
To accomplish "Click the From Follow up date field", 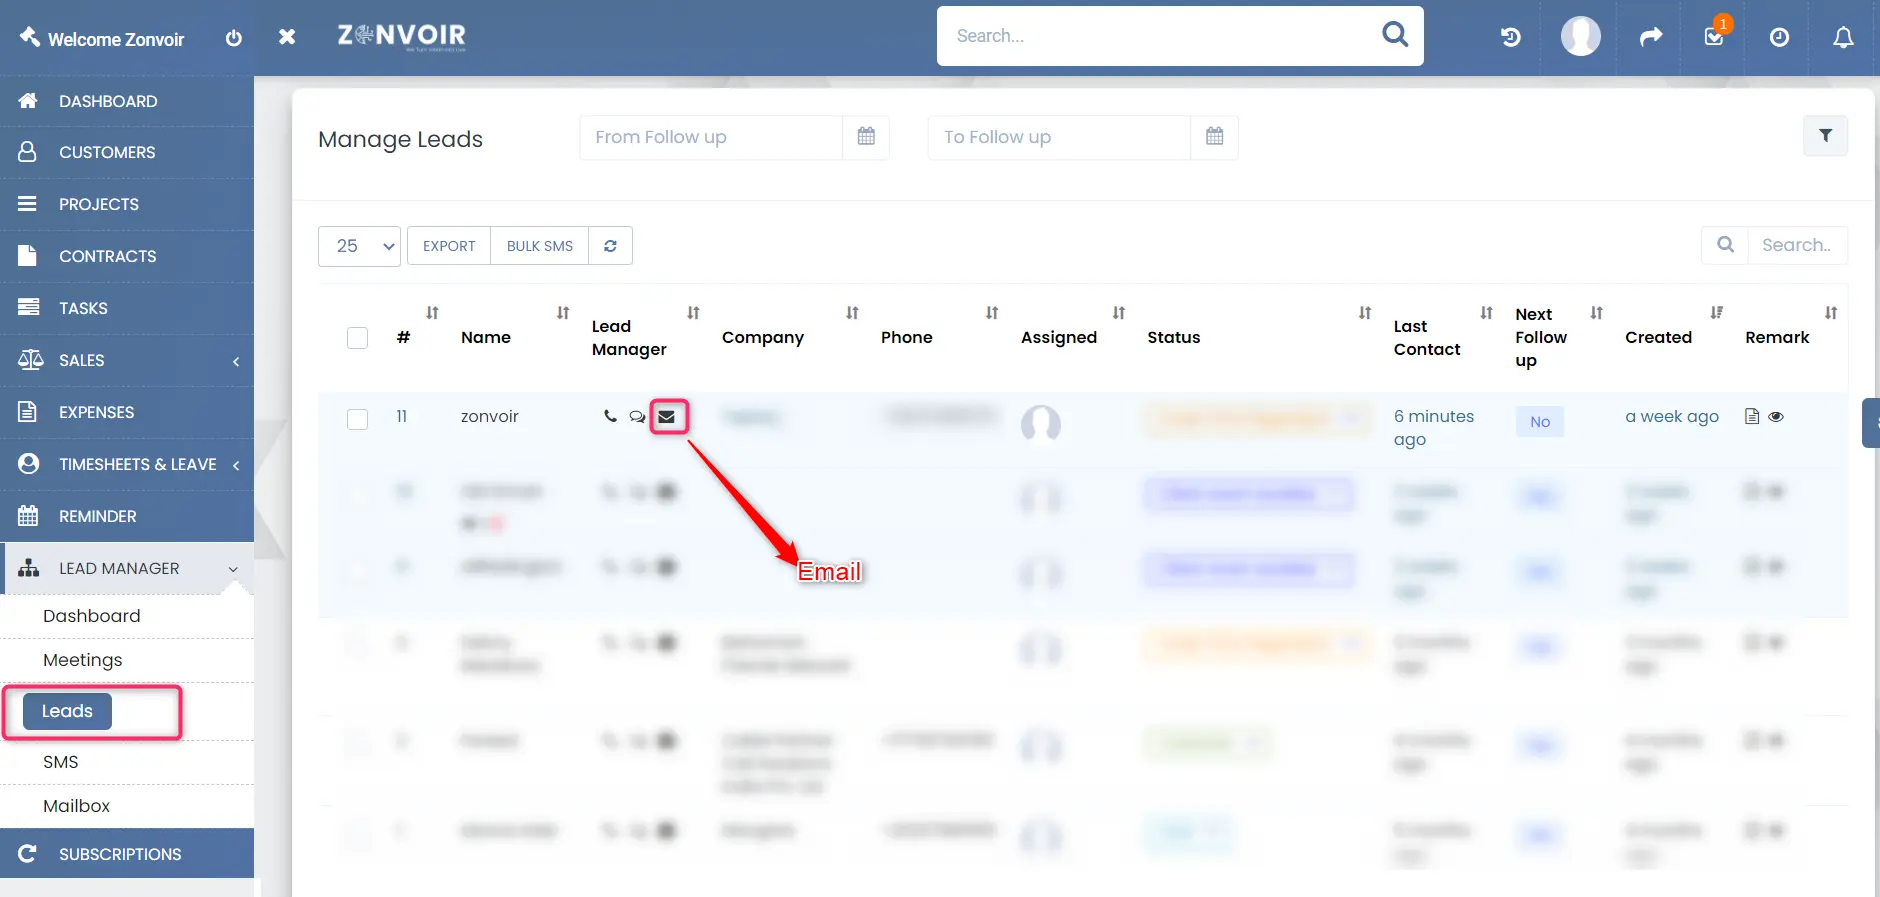I will click(711, 137).
